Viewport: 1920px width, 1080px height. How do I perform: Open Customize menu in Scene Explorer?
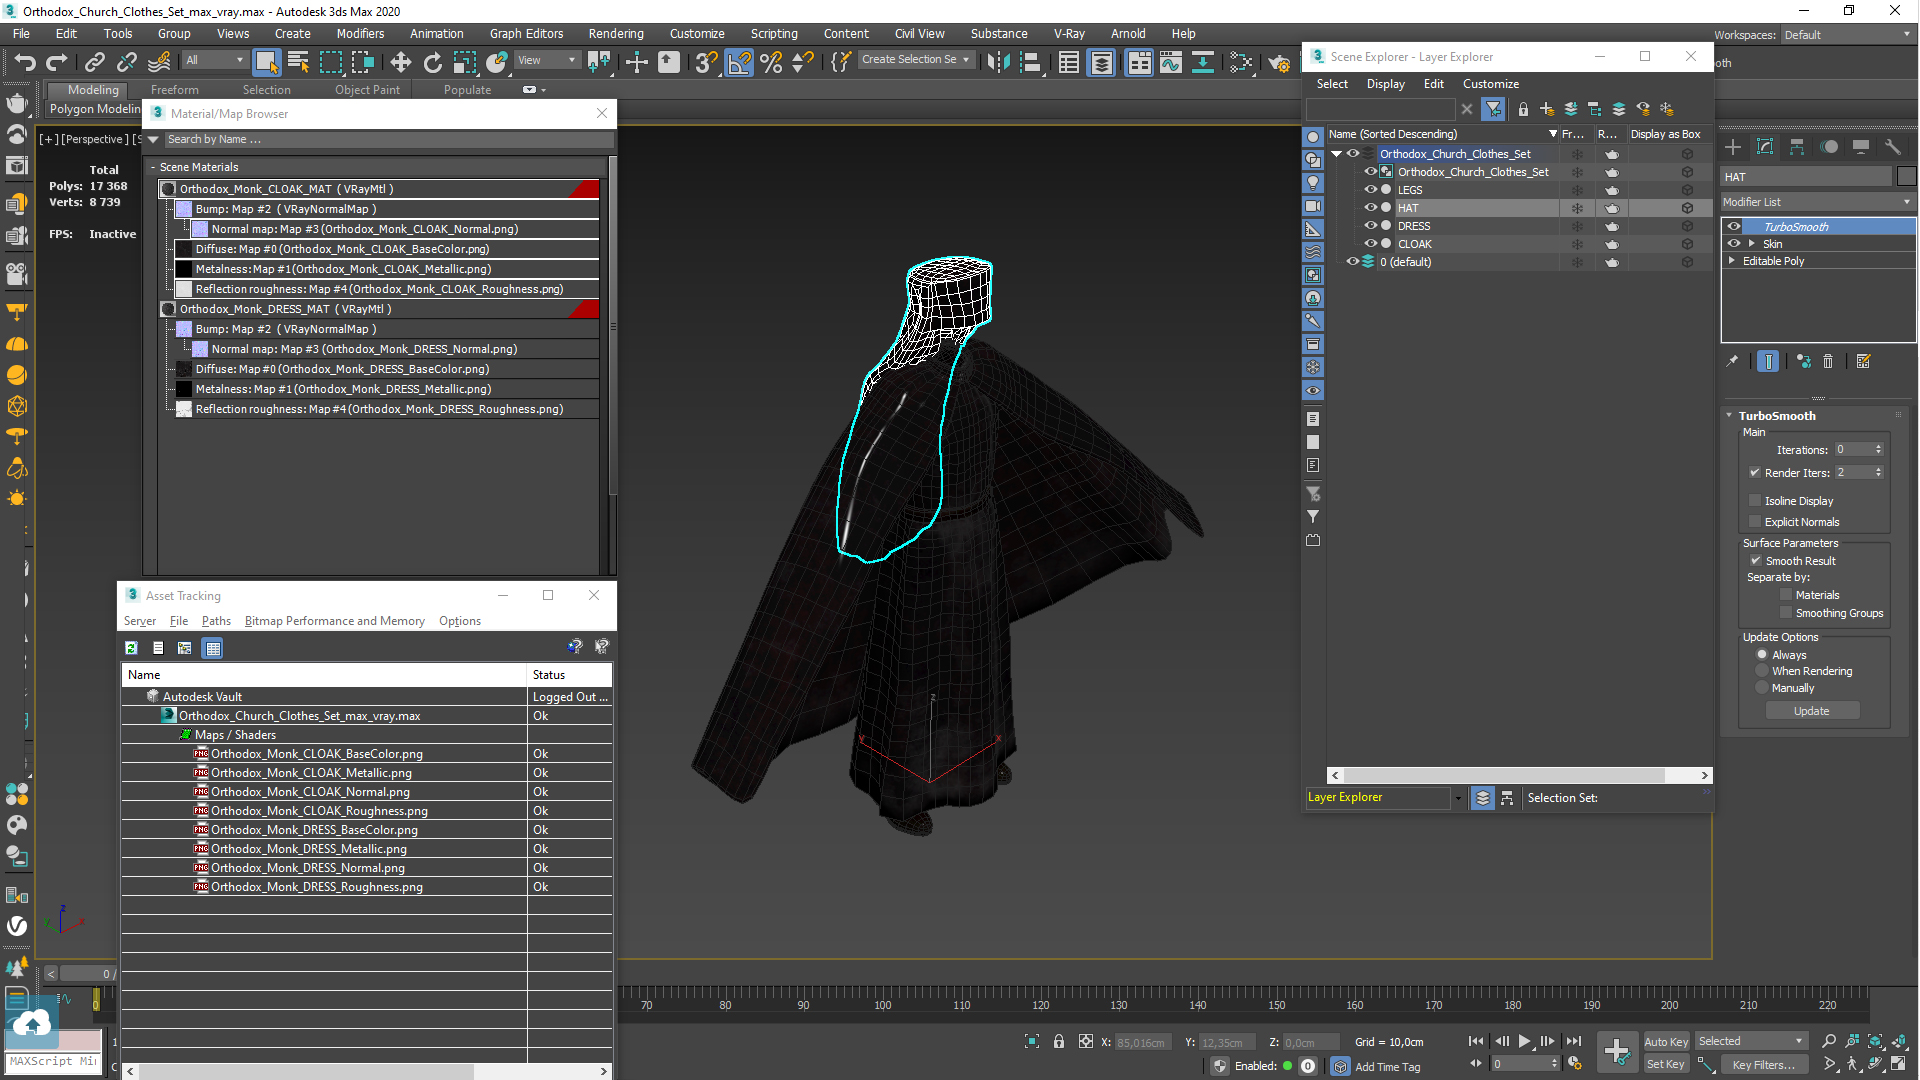[1490, 84]
